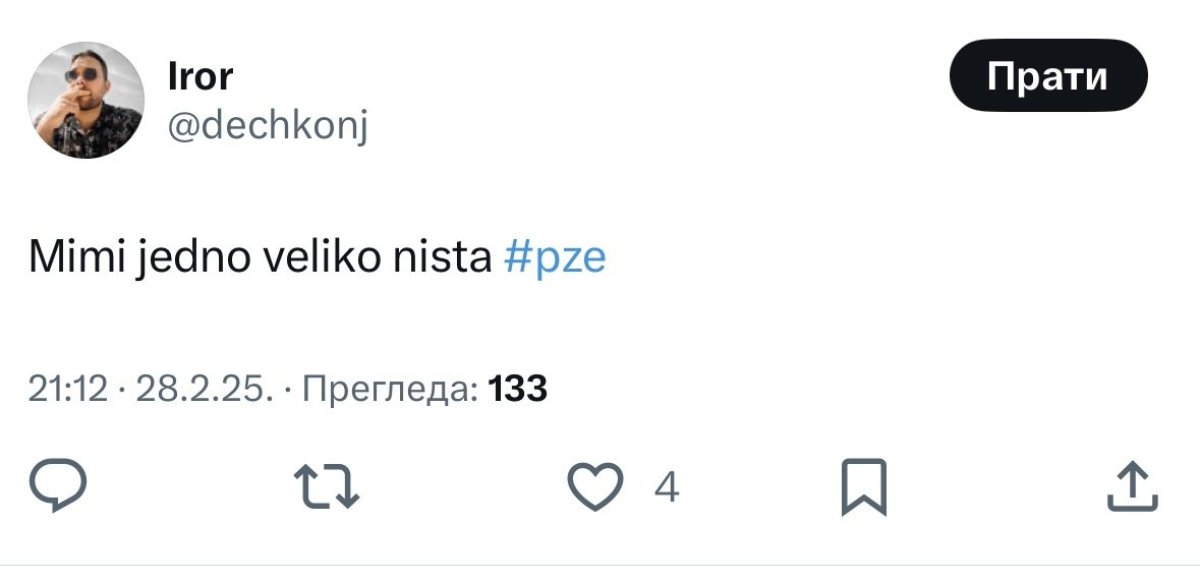Click the 21:12 timestamp

[x=67, y=388]
